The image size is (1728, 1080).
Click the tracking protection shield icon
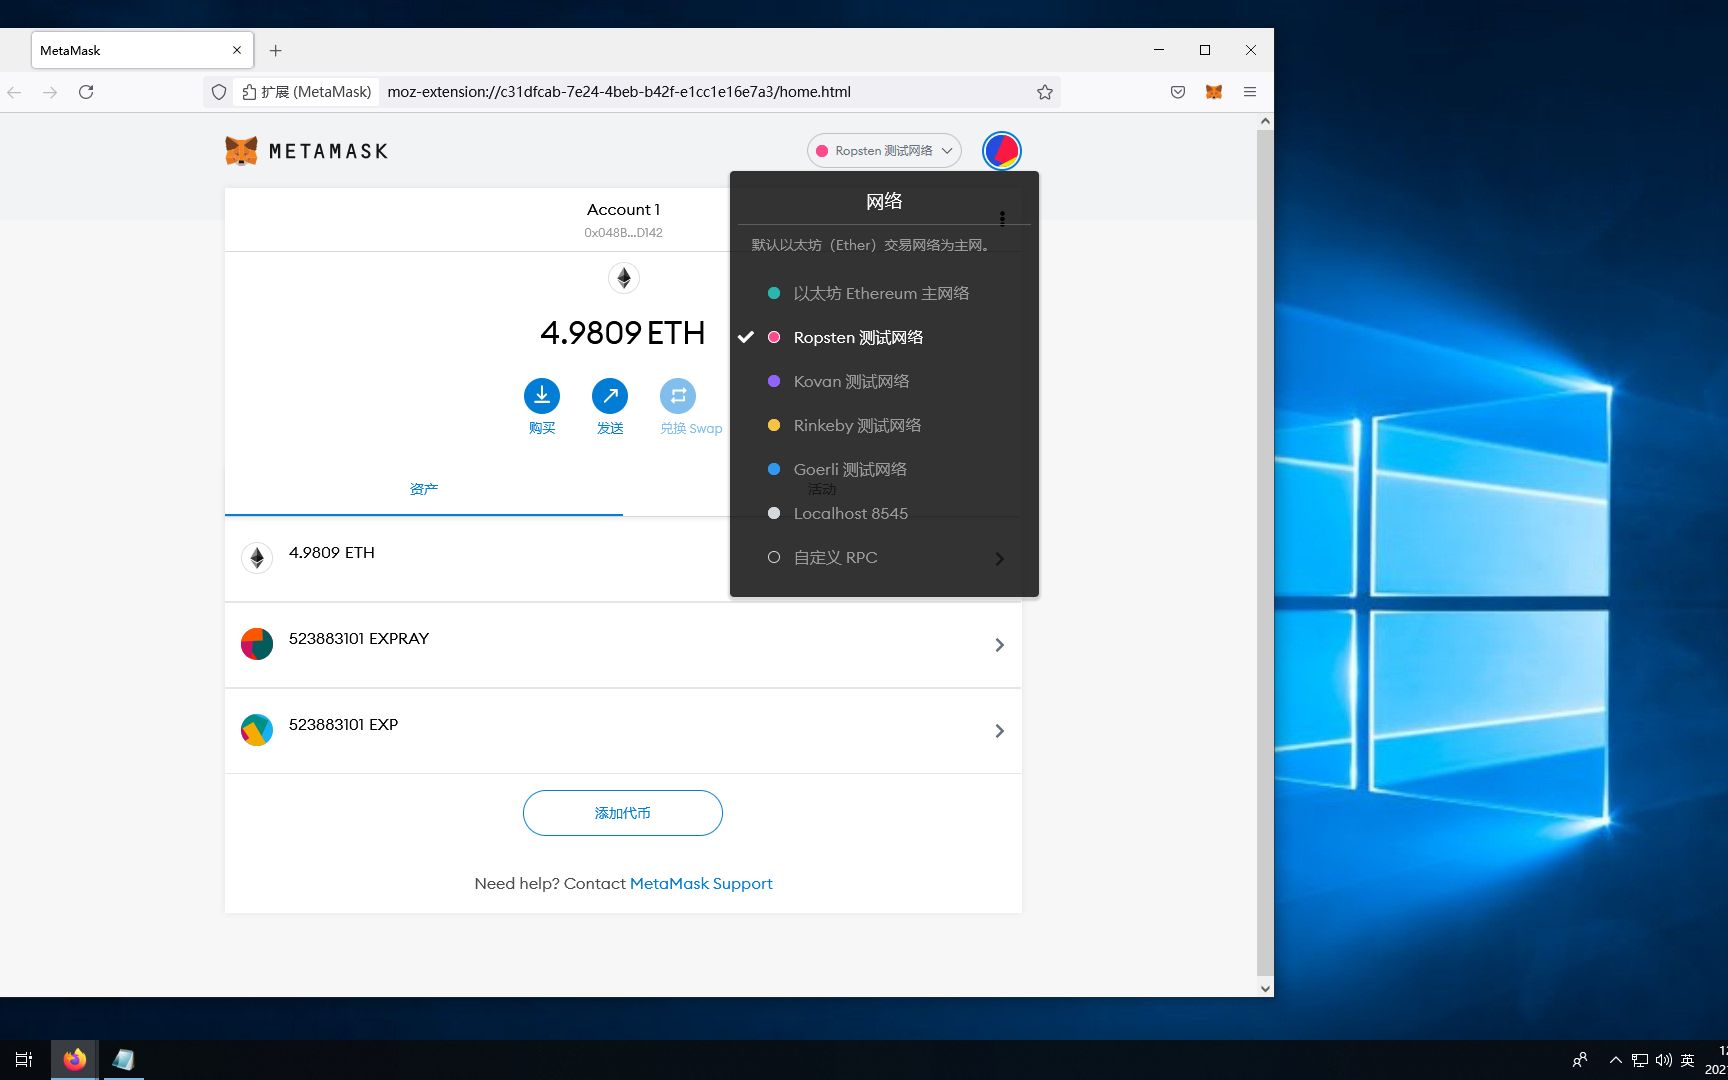coord(219,92)
